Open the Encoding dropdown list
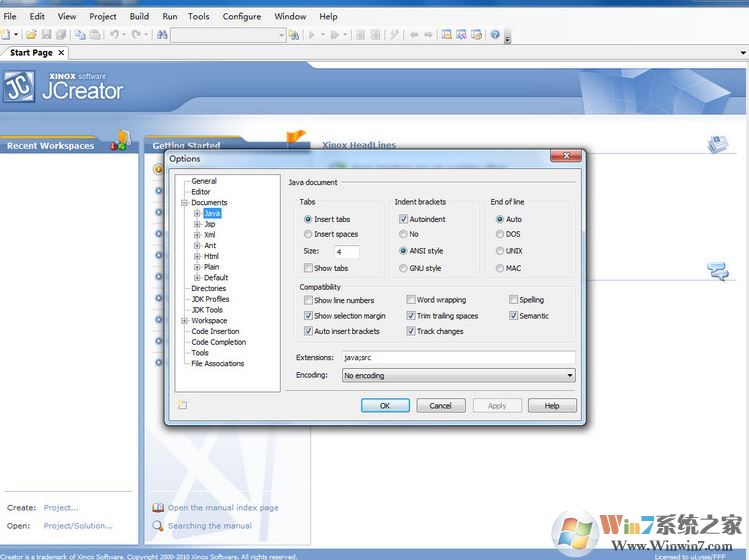Screen dimensions: 749x560 click(569, 376)
